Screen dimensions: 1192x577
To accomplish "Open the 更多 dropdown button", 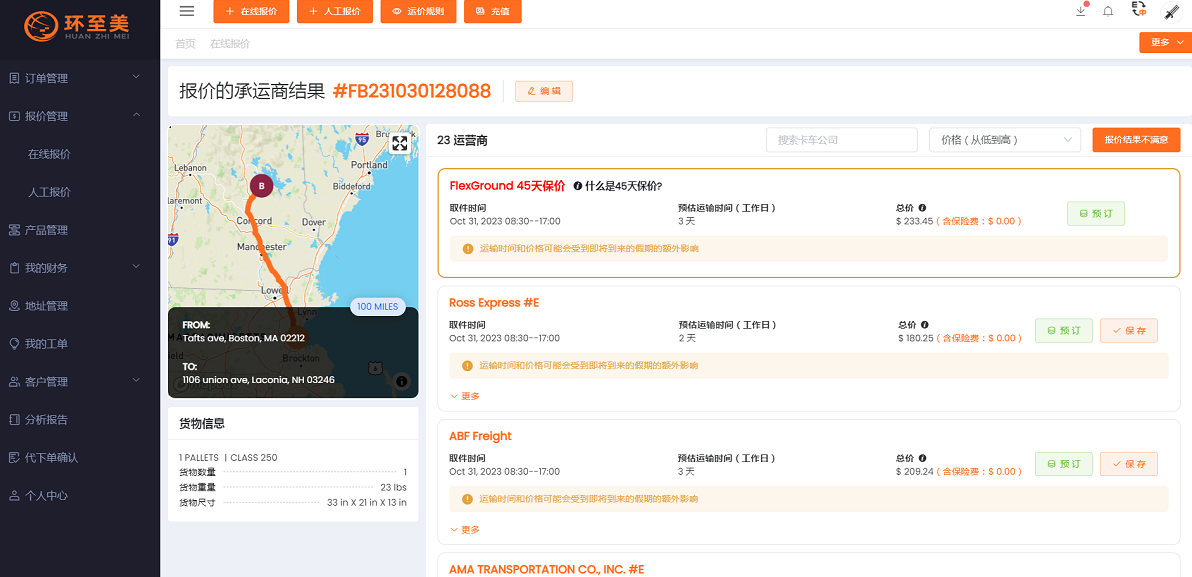I will [1165, 42].
